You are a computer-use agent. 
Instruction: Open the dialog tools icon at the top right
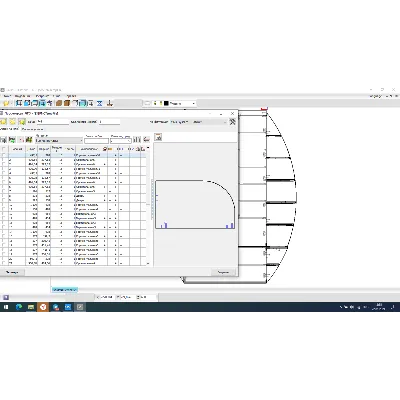click(x=233, y=122)
